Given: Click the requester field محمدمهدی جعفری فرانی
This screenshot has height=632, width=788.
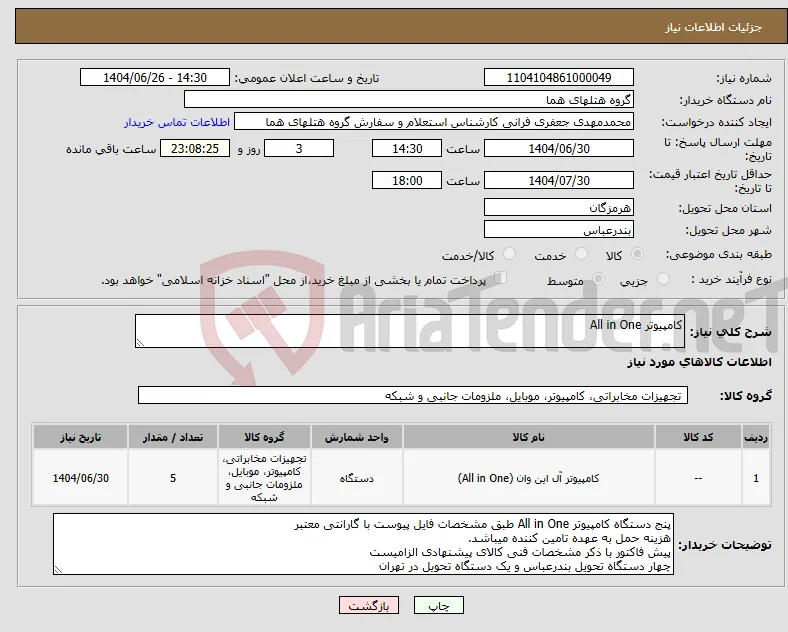Looking at the screenshot, I should (x=434, y=122).
